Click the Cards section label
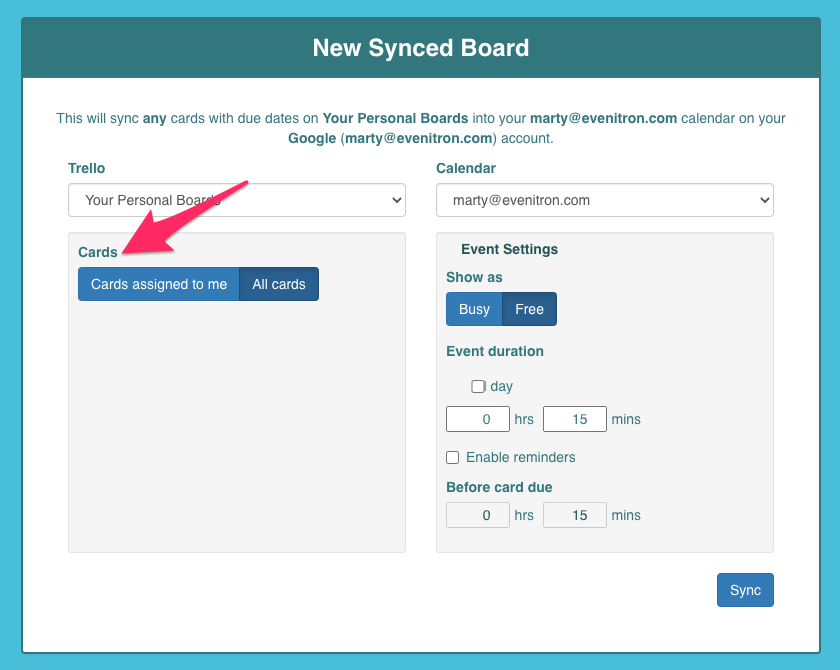This screenshot has width=840, height=670. click(98, 252)
